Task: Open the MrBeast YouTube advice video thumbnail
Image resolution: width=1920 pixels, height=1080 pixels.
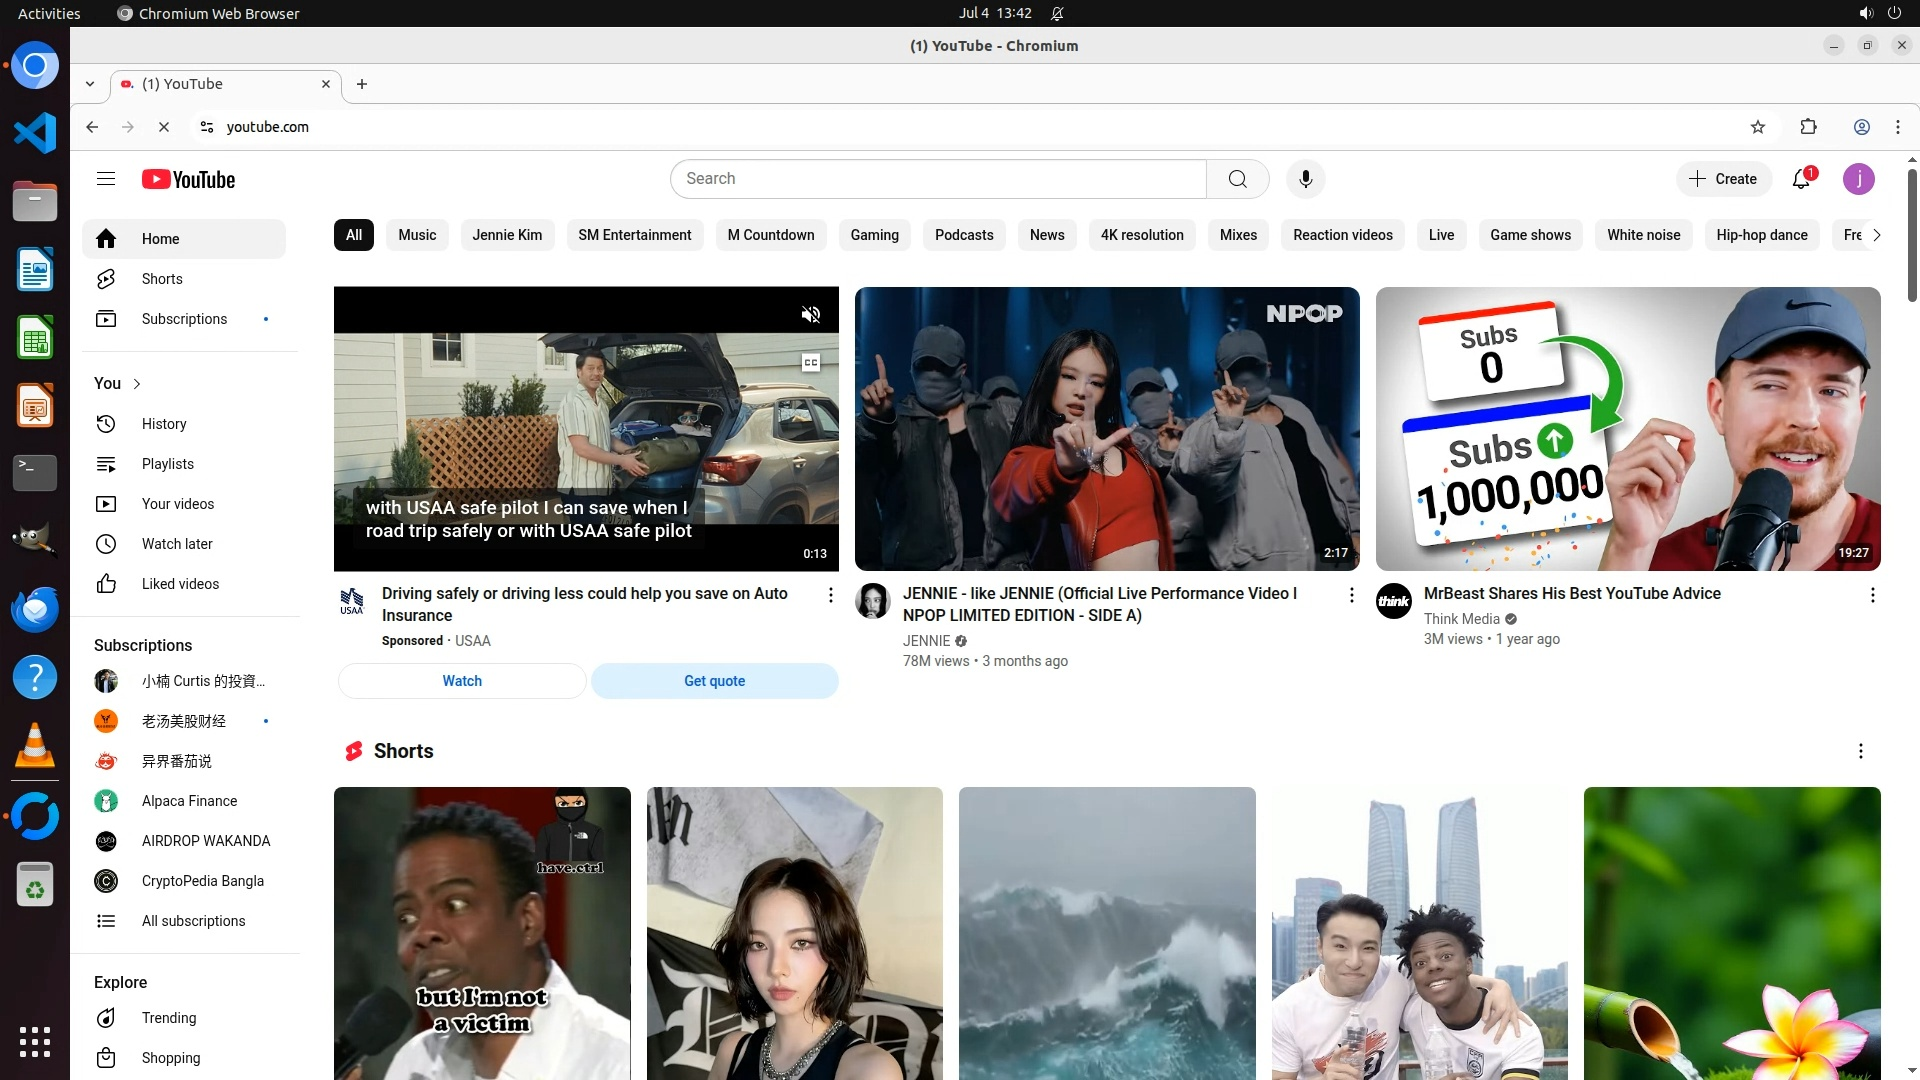Action: tap(1627, 429)
